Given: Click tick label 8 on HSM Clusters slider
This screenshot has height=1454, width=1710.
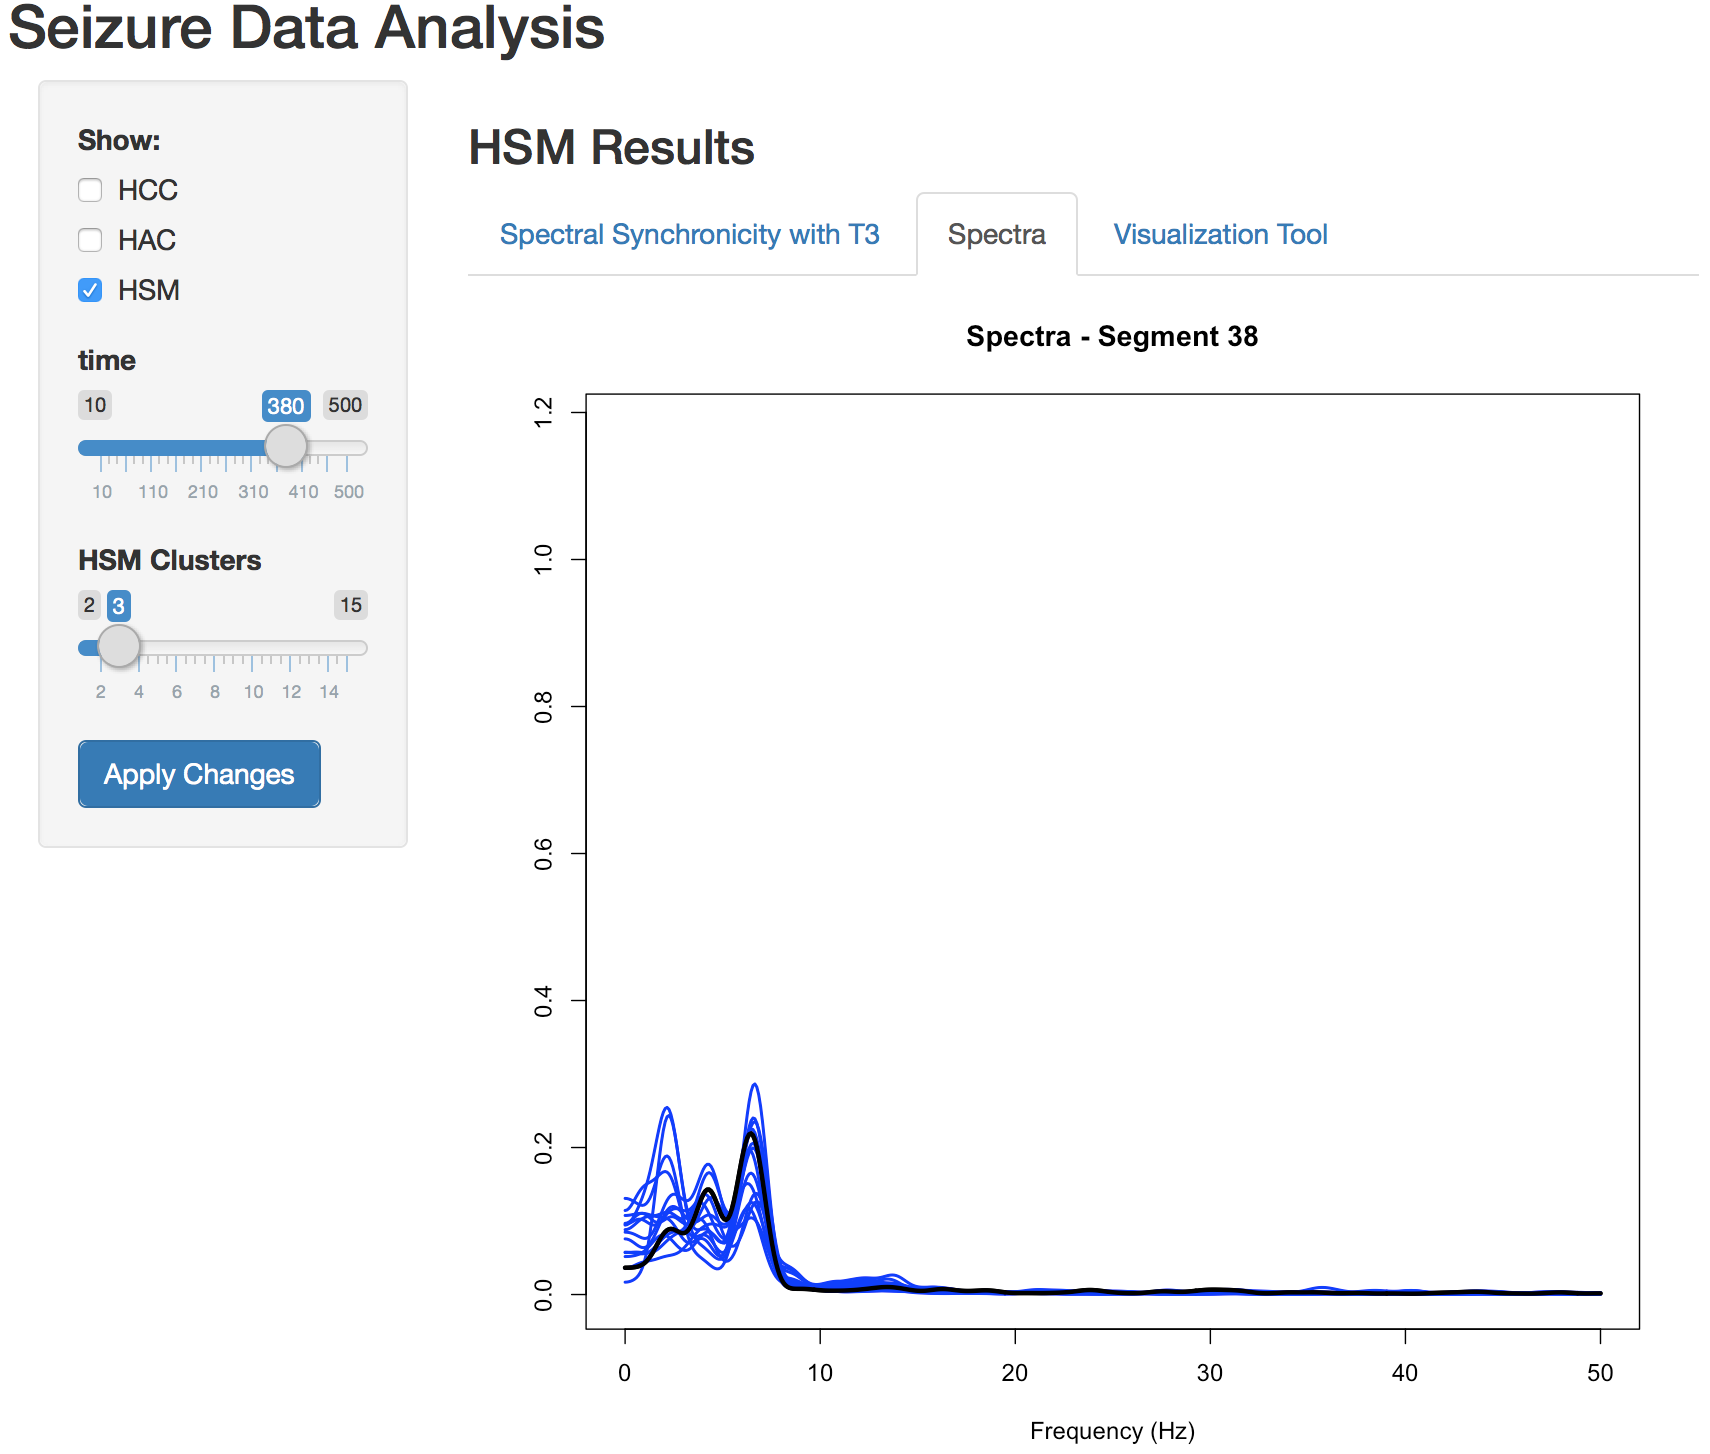Looking at the screenshot, I should pyautogui.click(x=215, y=692).
